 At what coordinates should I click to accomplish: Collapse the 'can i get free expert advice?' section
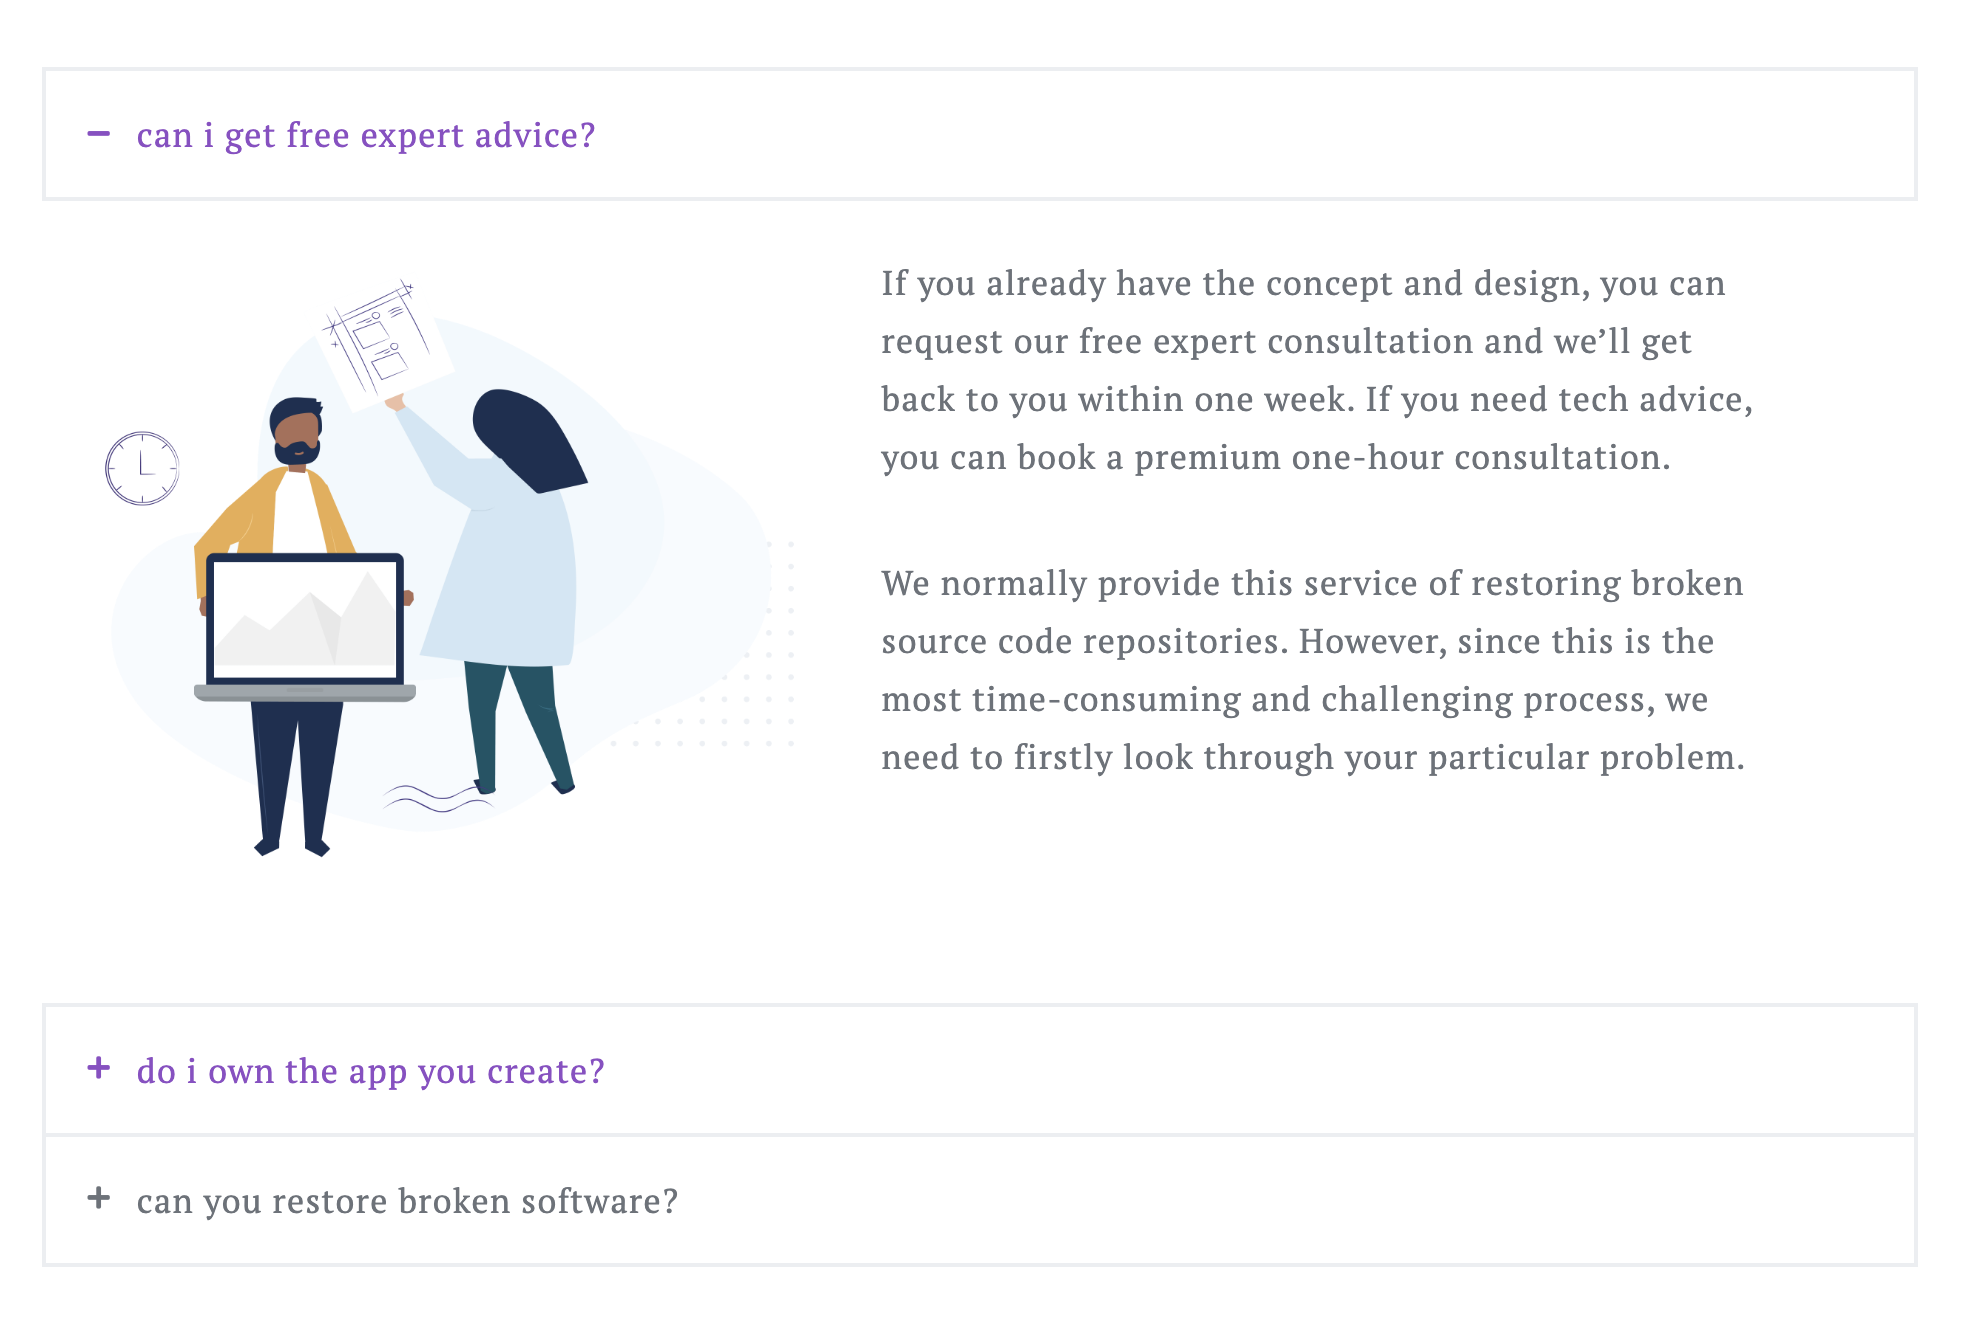click(x=980, y=134)
